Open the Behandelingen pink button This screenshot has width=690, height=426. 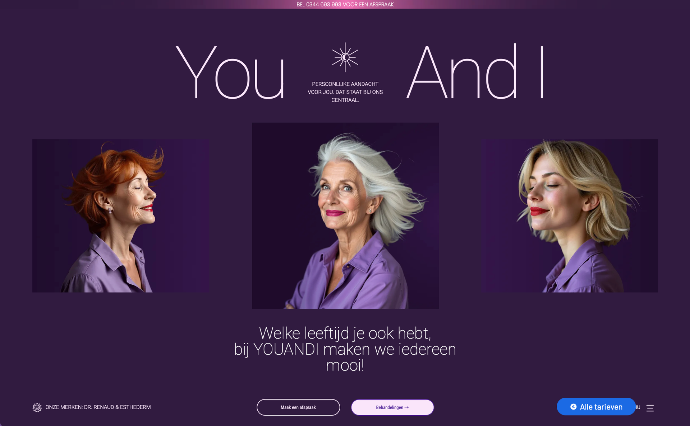point(393,408)
